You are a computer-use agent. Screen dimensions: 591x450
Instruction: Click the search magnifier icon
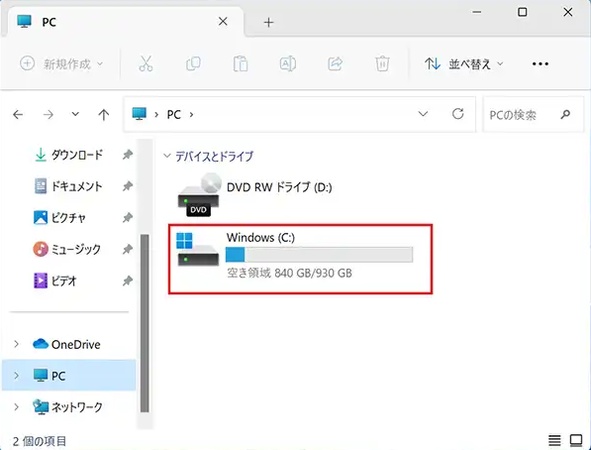click(x=565, y=114)
